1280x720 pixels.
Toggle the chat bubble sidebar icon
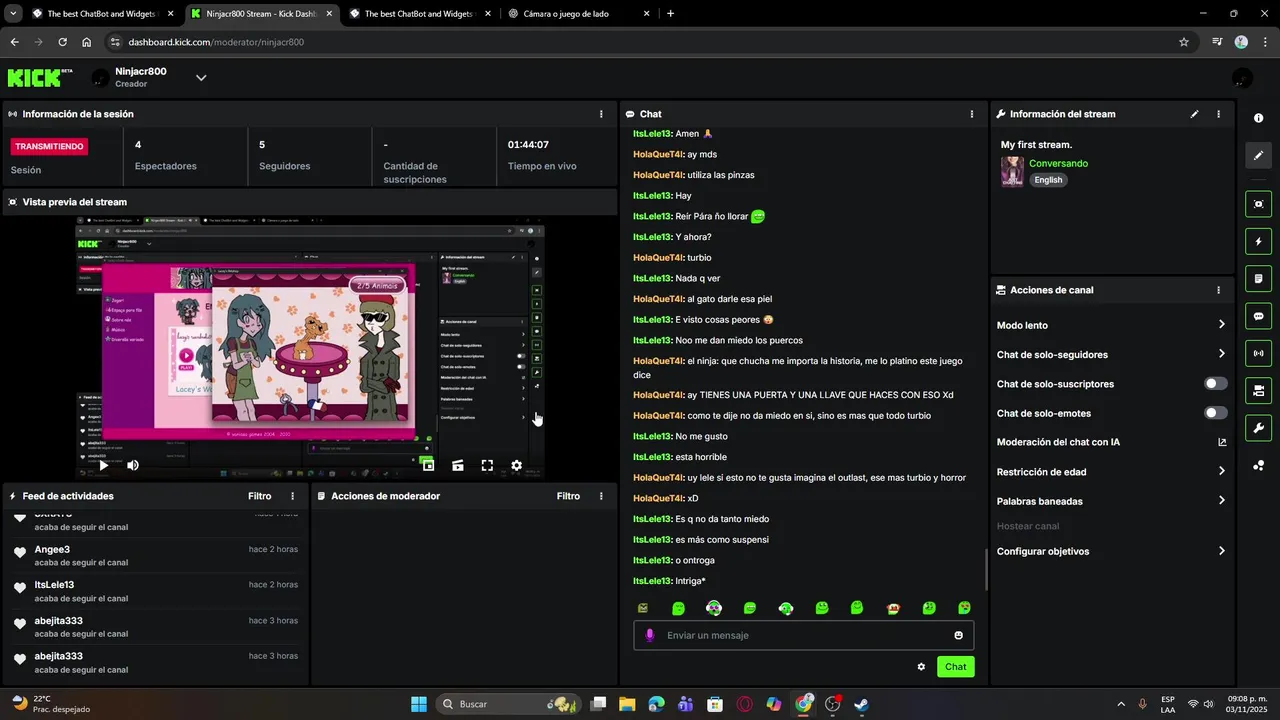click(x=1258, y=316)
